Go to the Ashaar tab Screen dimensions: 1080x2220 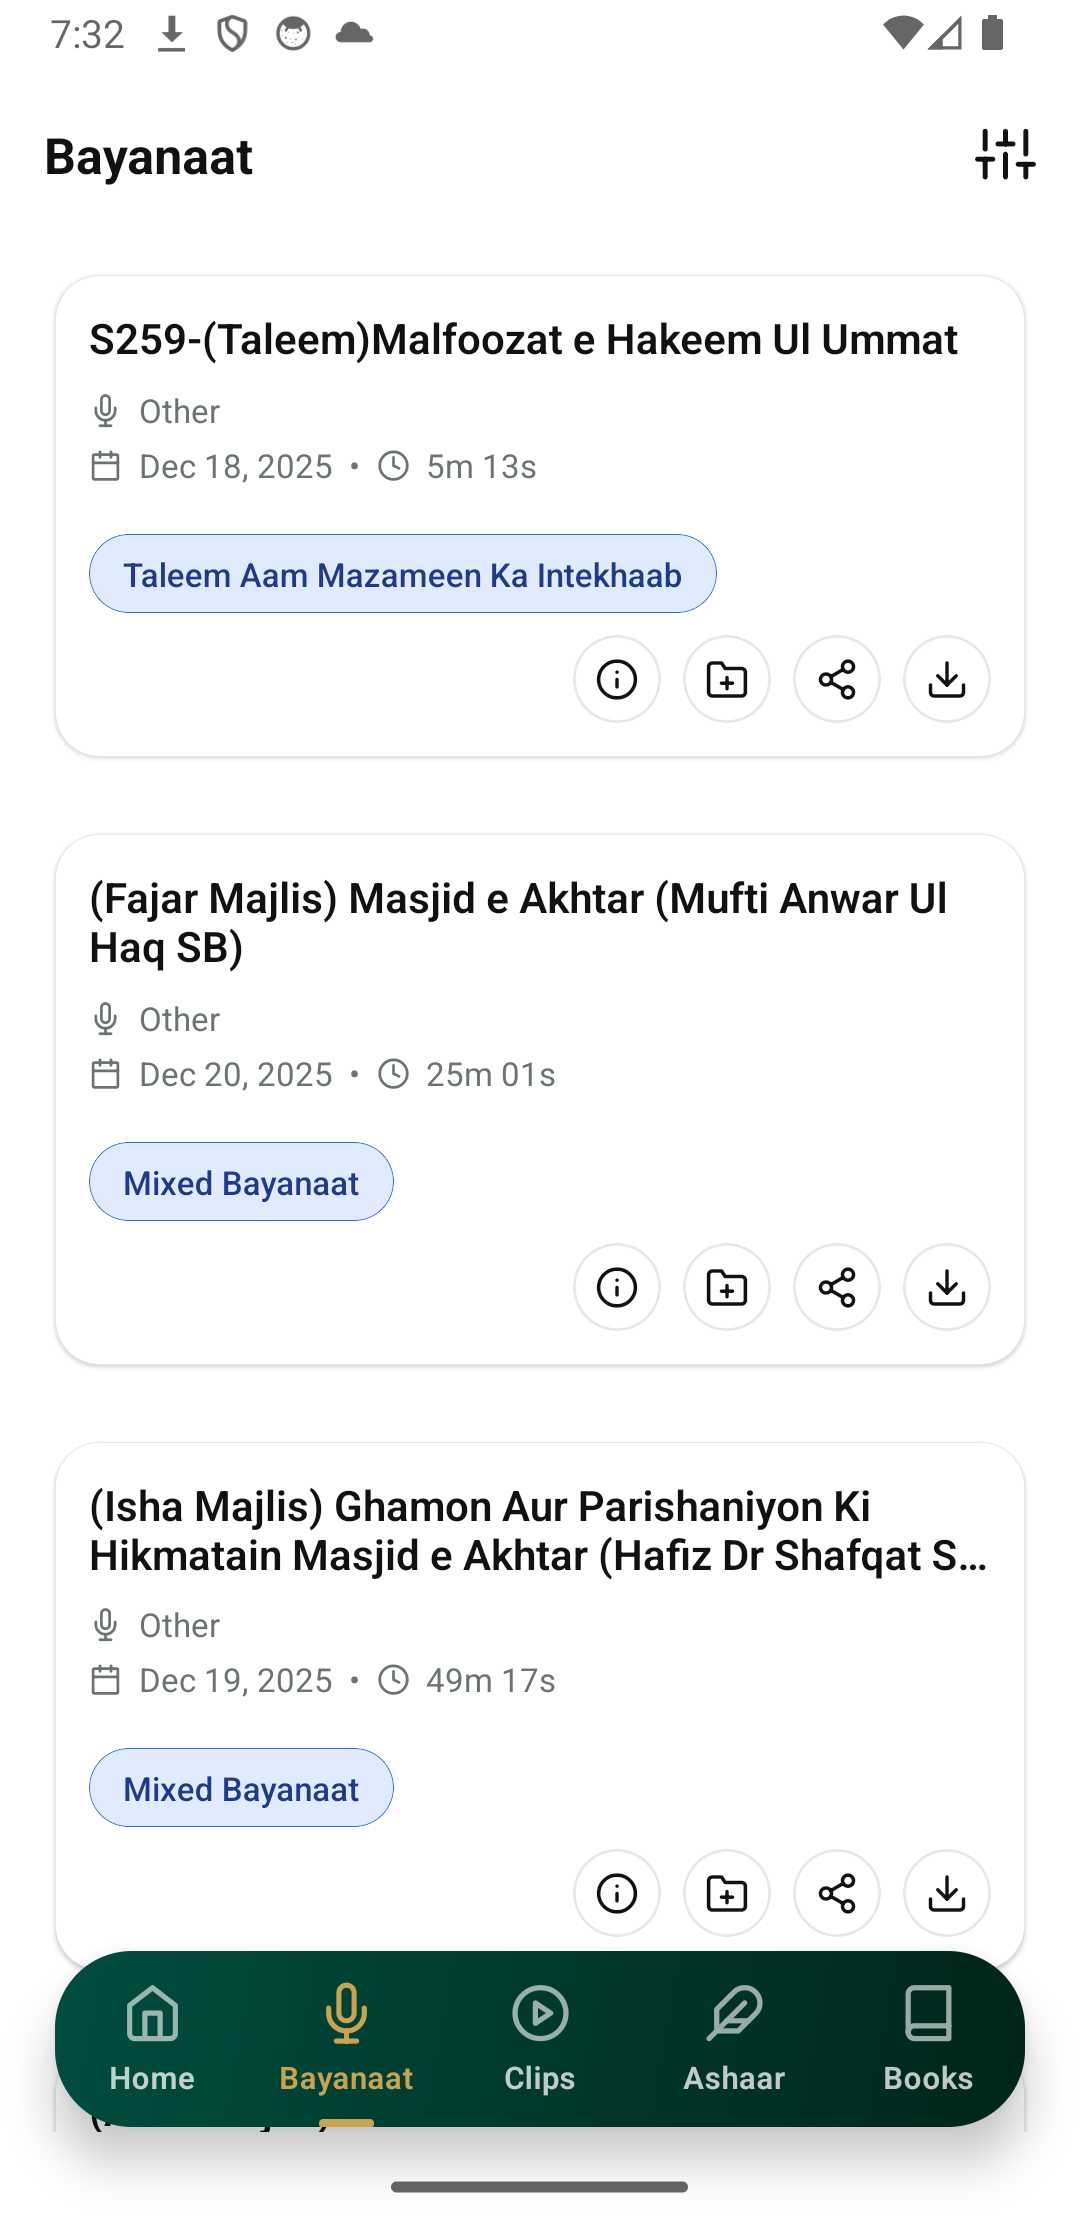coord(734,2039)
